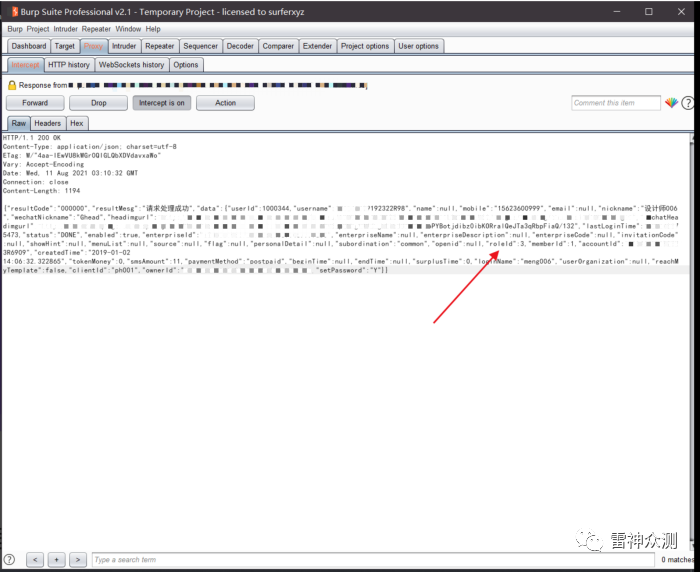Click the HTTP/1.1 200 OK status line
This screenshot has height=572, width=700.
point(32,138)
